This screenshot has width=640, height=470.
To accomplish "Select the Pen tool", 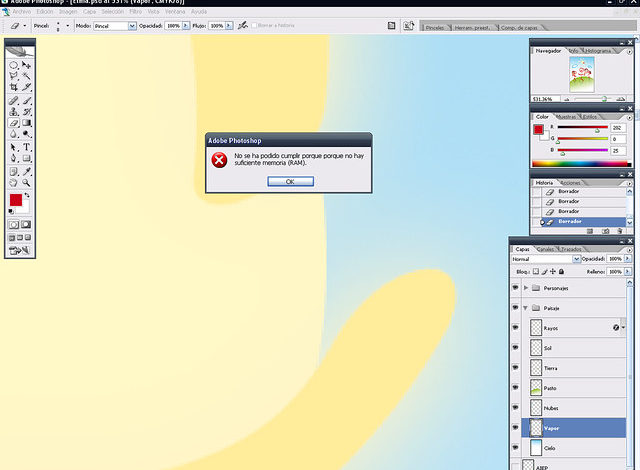I will point(13,158).
